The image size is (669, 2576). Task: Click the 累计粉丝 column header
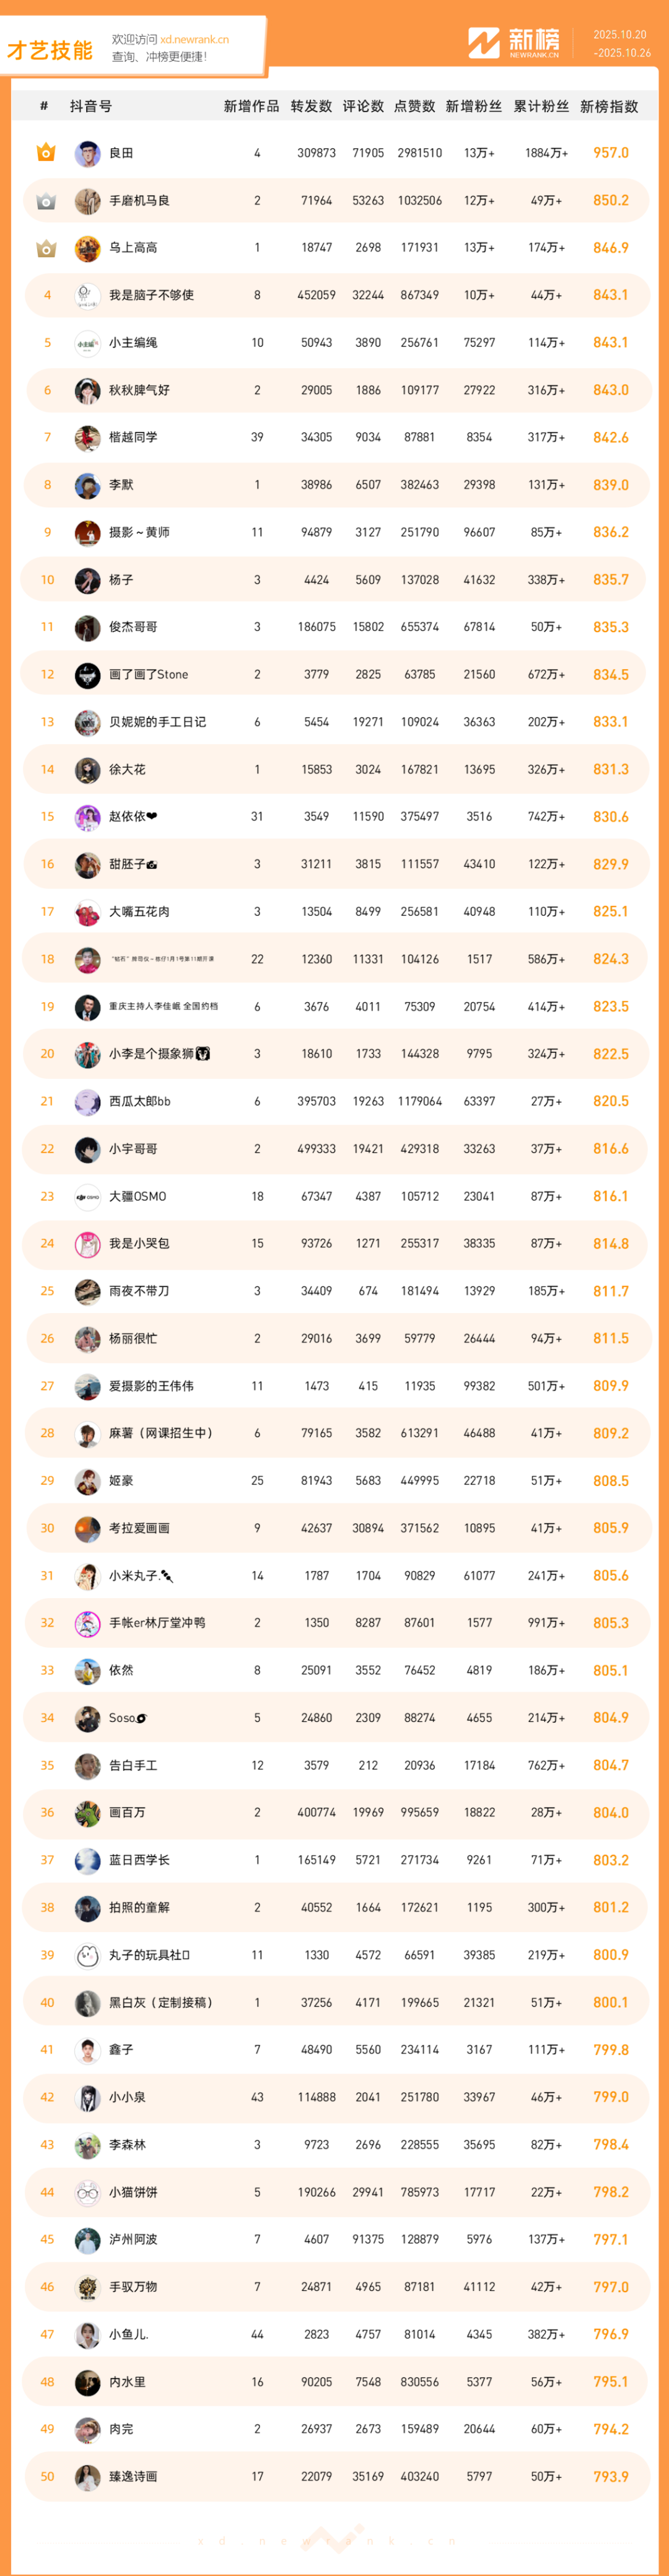point(541,107)
